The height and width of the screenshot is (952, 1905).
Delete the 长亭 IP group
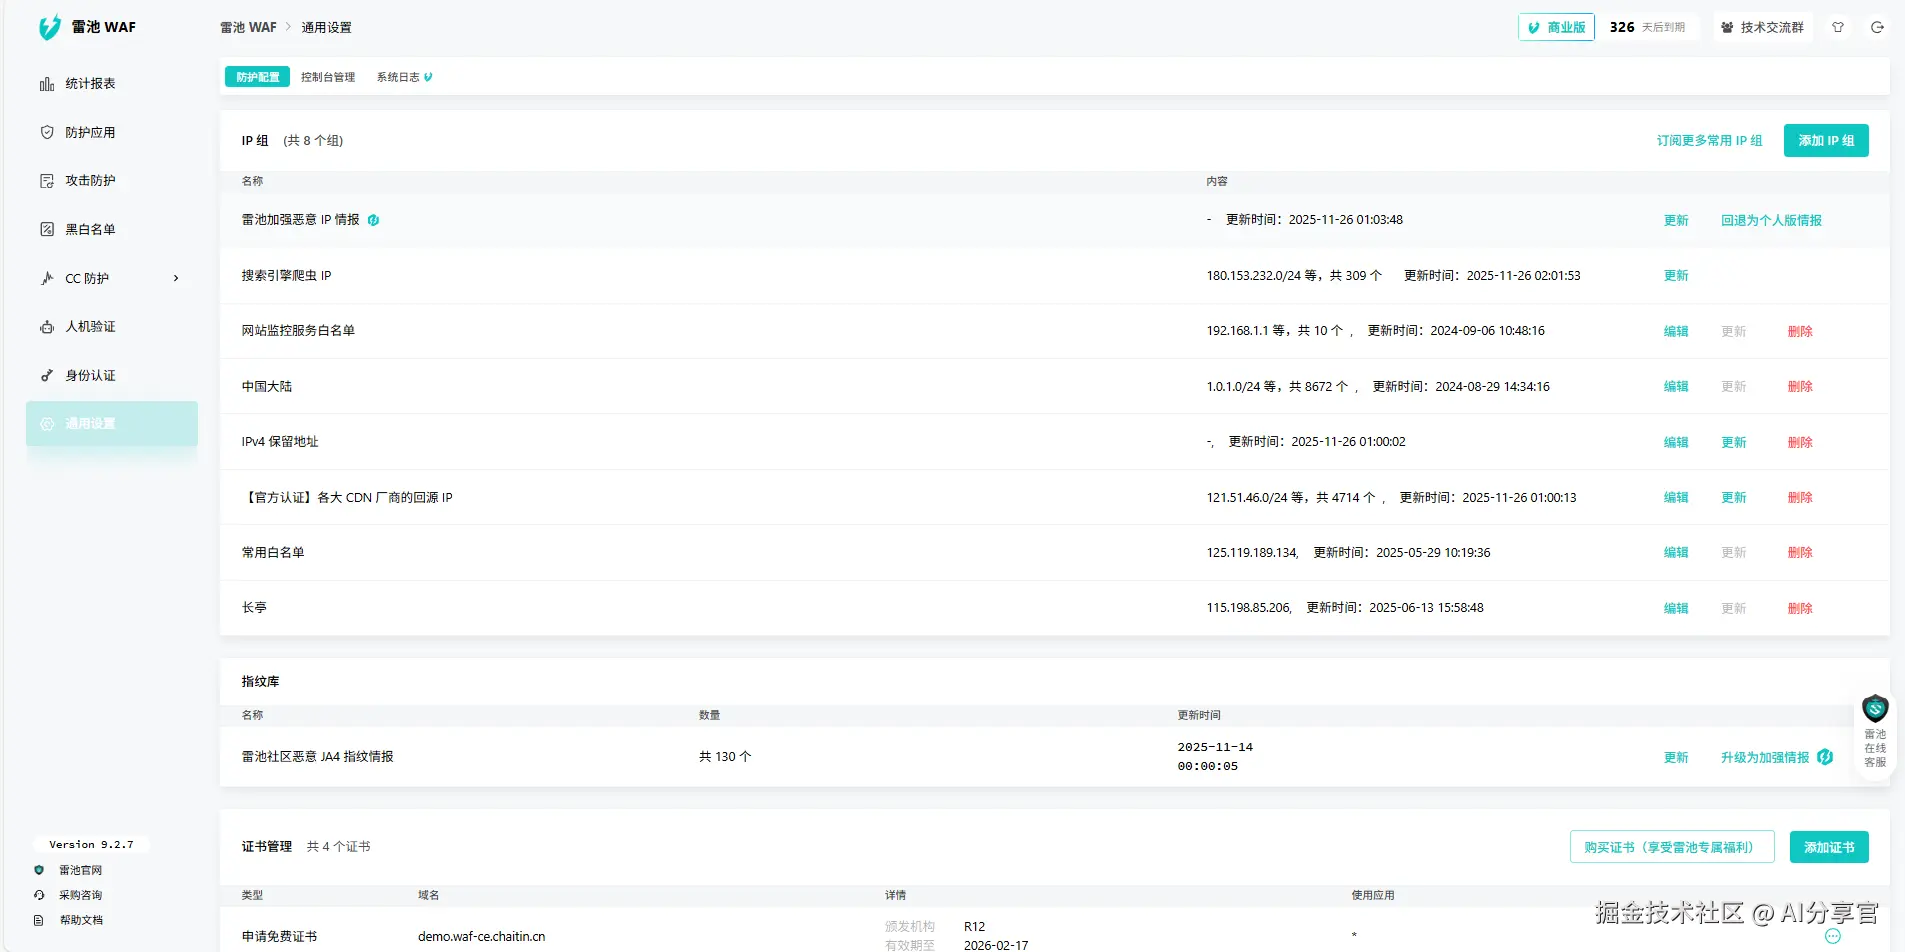tap(1800, 608)
